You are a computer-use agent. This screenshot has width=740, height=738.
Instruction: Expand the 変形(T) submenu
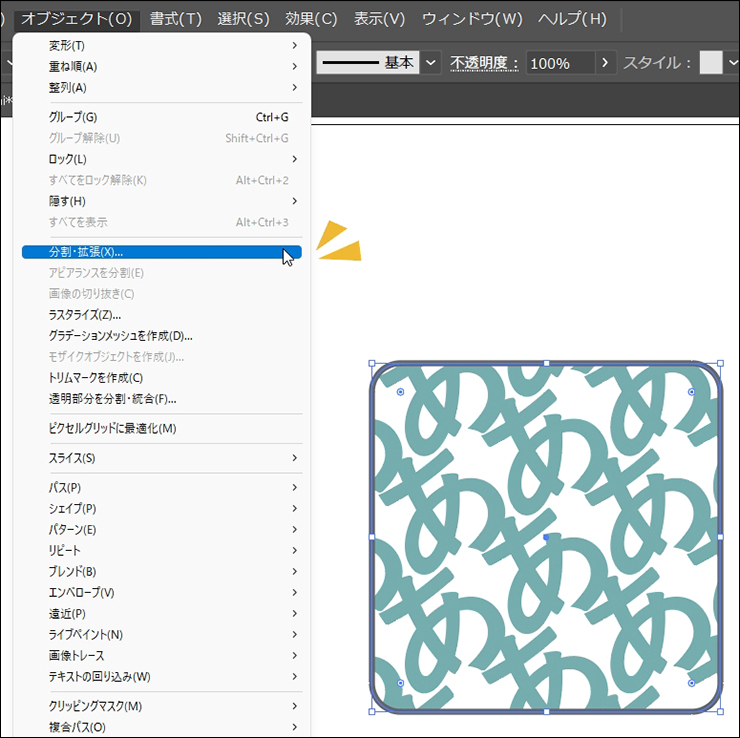(x=160, y=46)
